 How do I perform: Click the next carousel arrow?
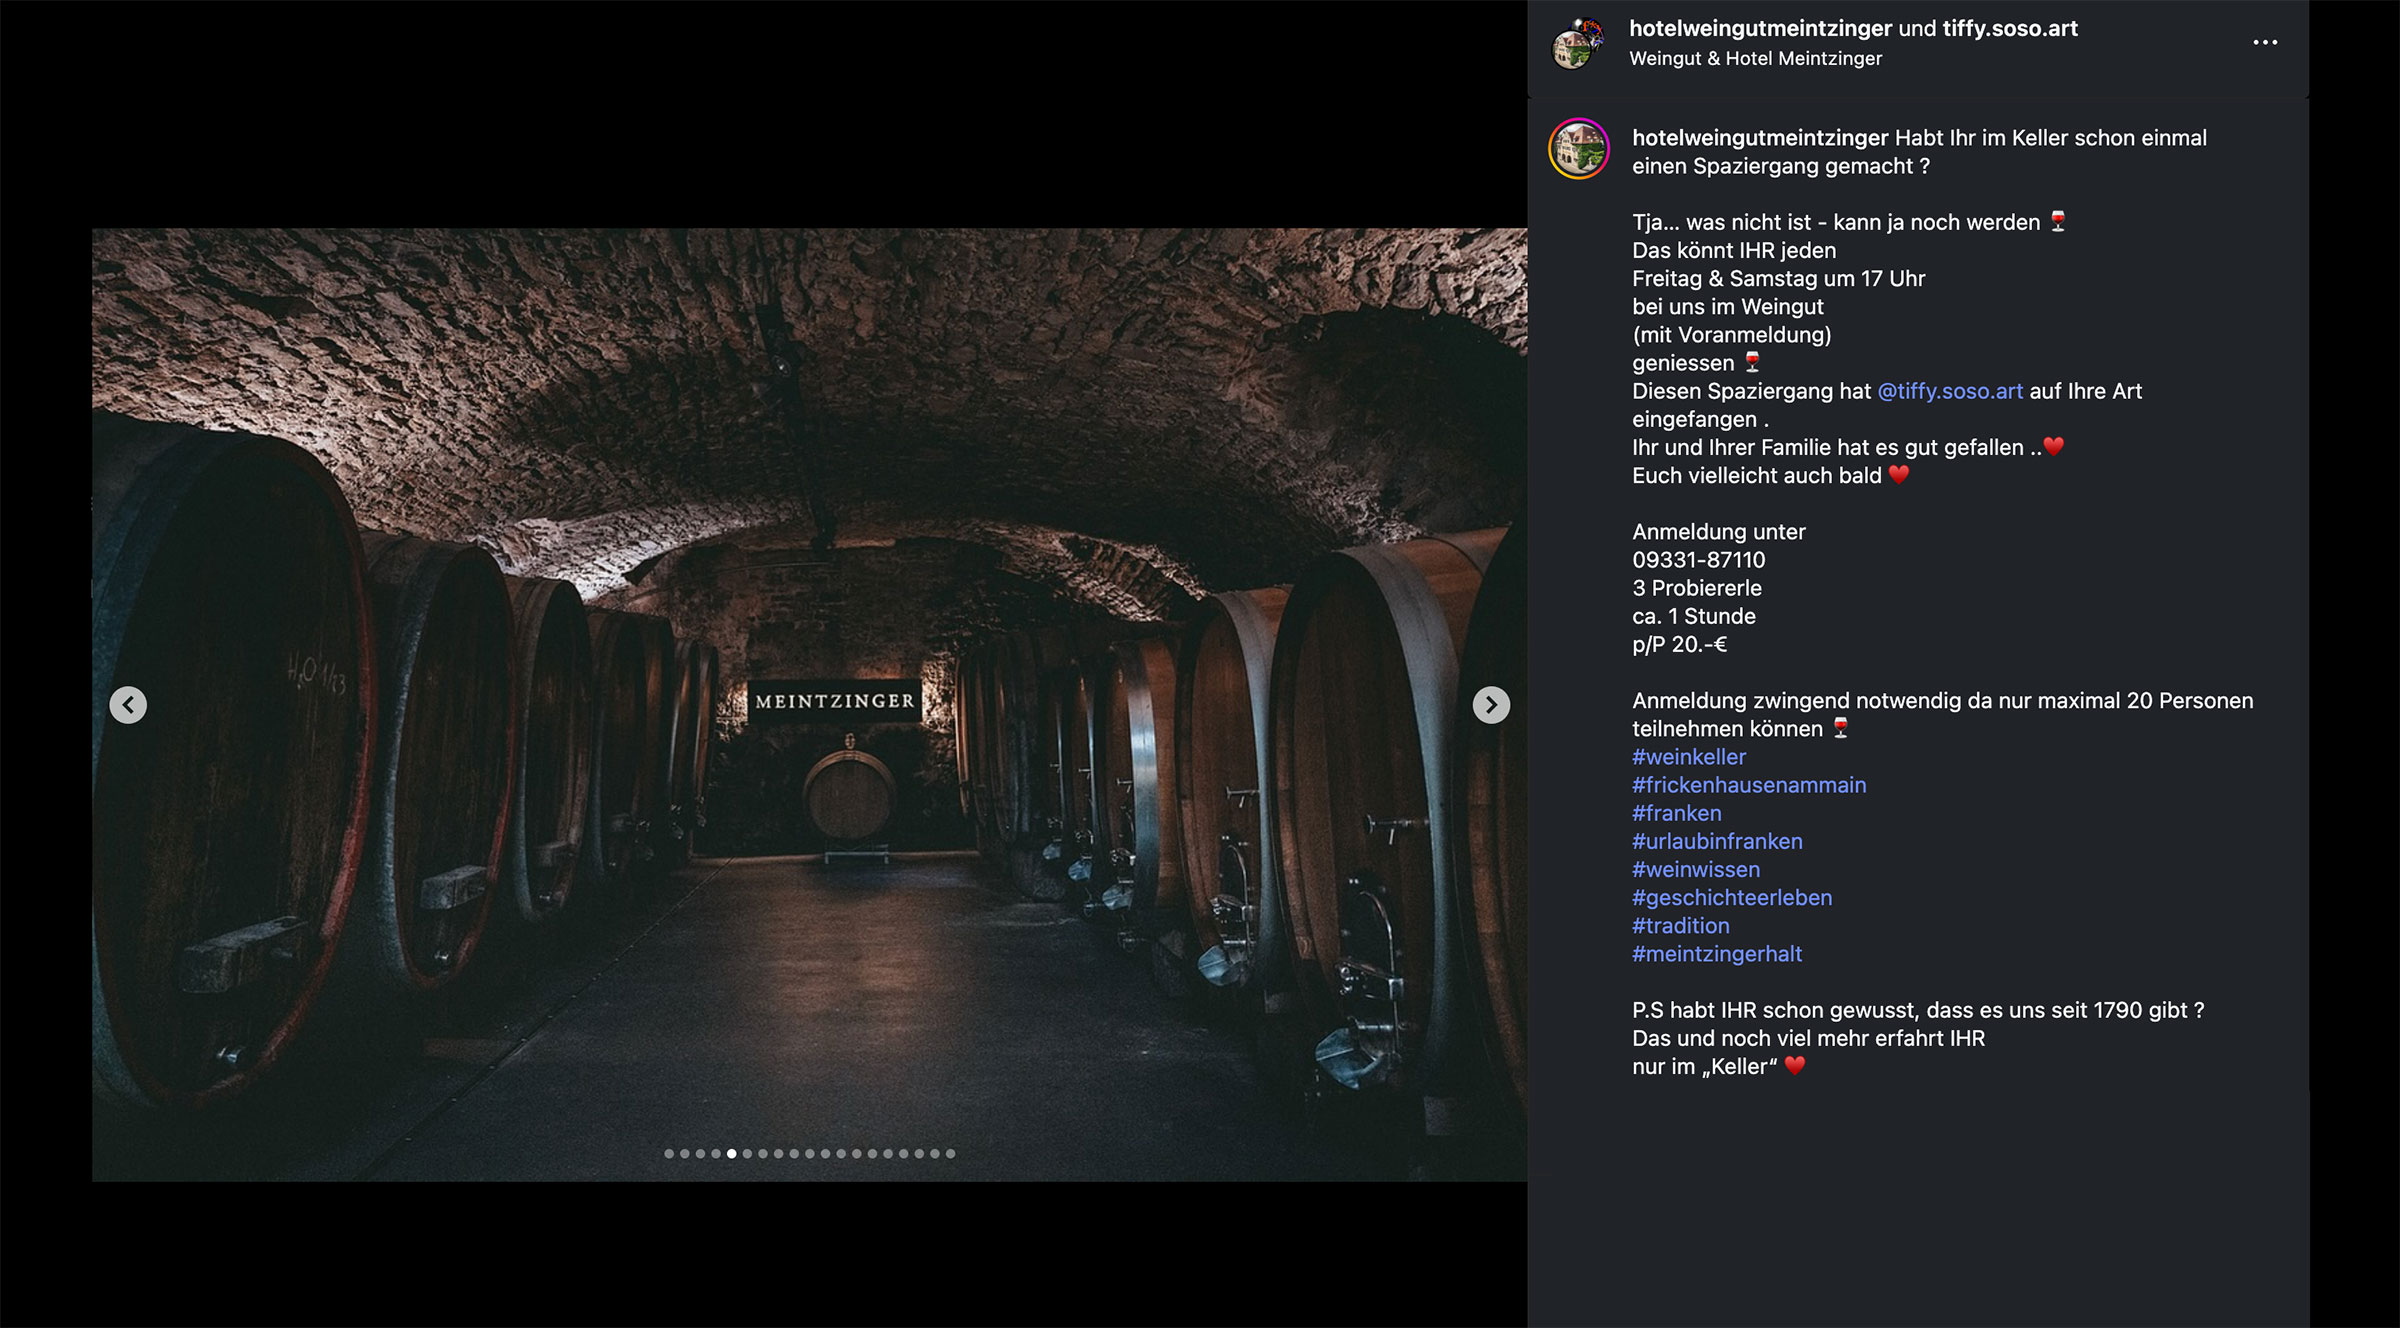point(1491,707)
